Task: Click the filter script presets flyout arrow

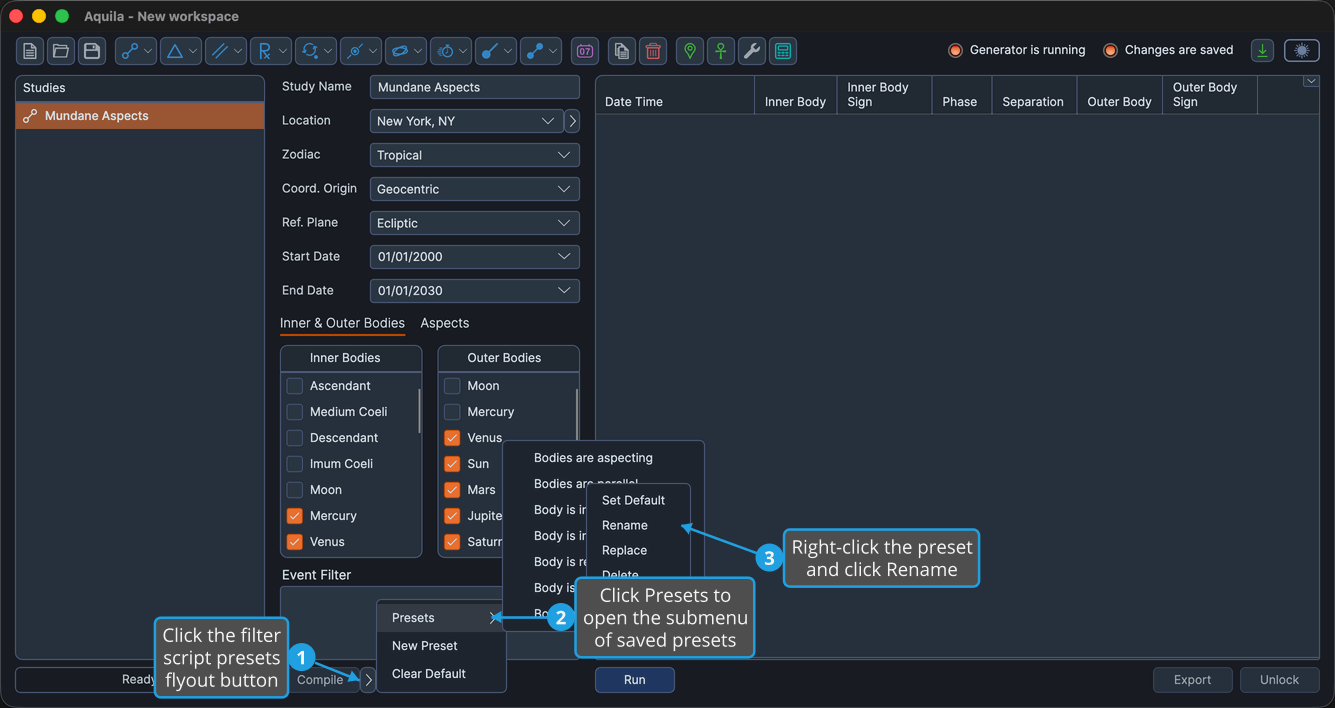Action: pyautogui.click(x=368, y=680)
